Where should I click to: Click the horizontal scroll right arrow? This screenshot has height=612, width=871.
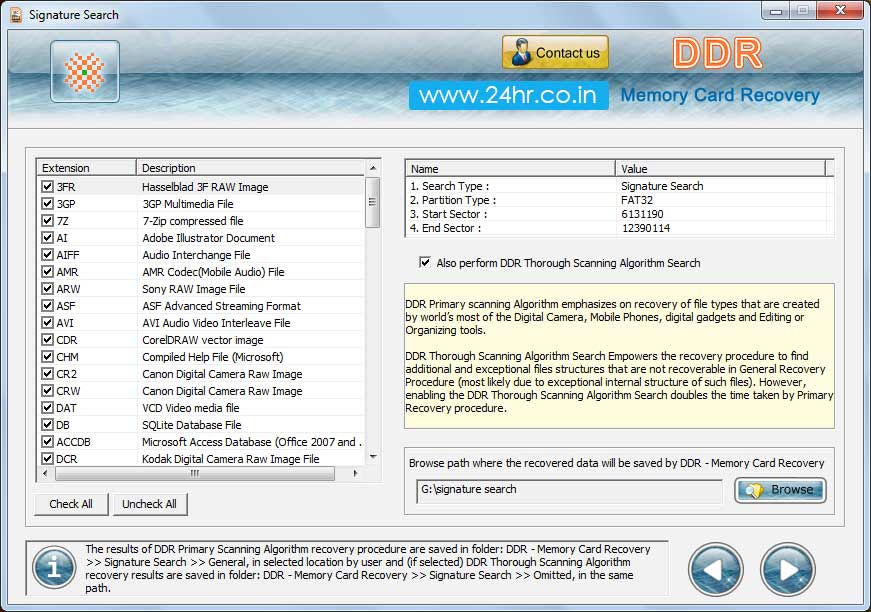tap(356, 473)
